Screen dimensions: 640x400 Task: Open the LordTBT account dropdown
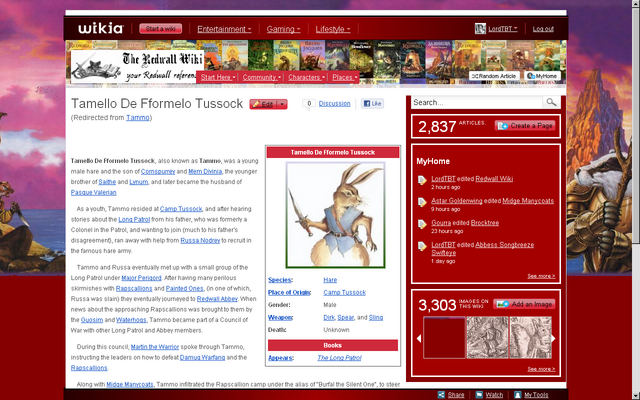click(503, 29)
